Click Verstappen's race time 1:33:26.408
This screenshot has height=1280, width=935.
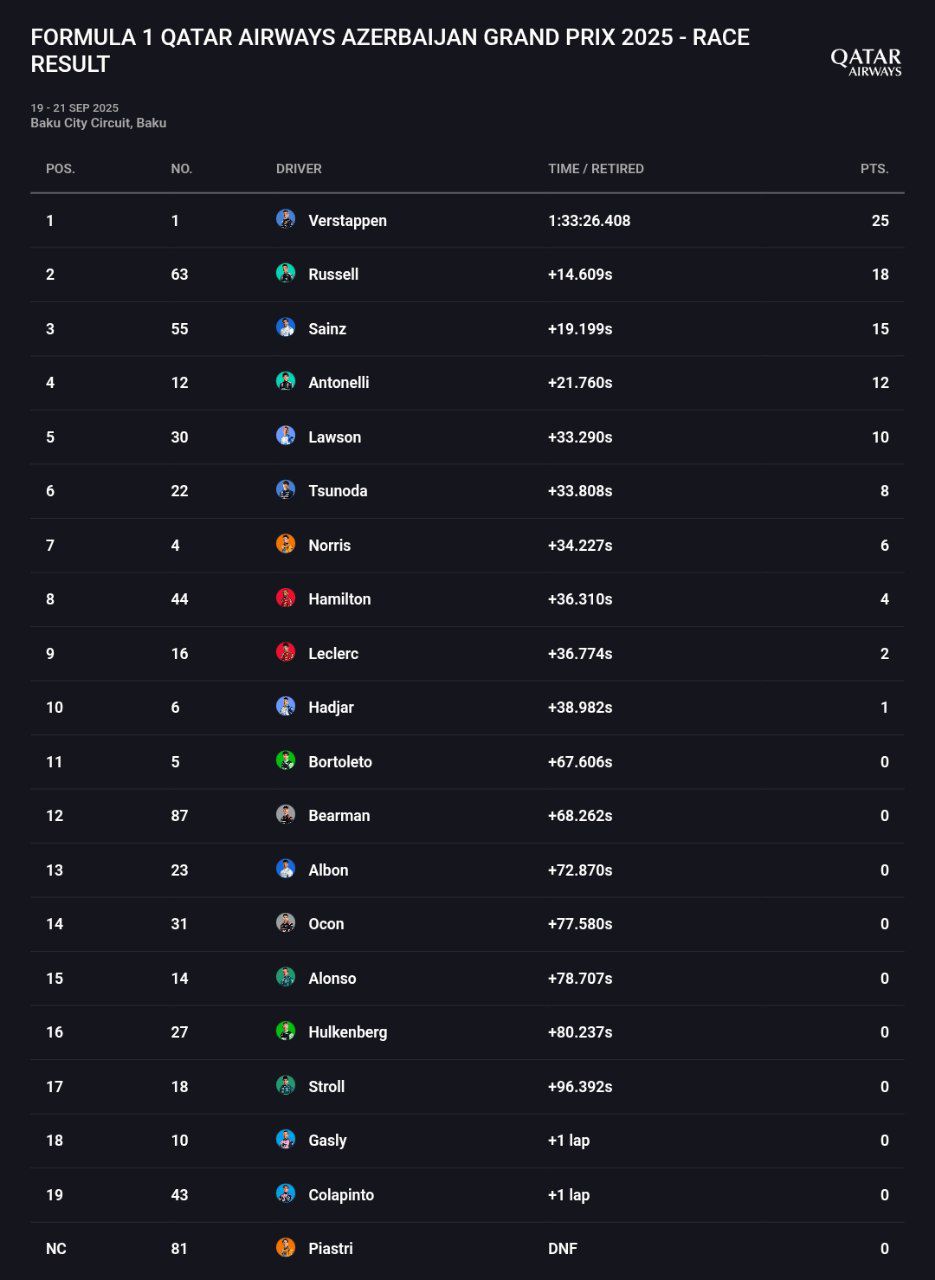point(589,220)
